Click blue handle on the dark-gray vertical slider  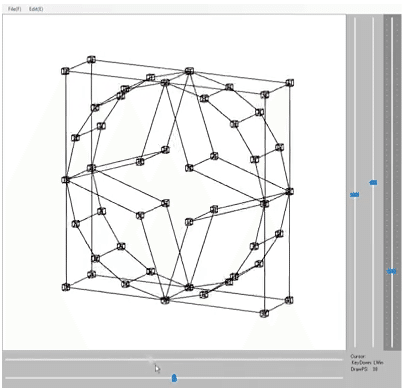pyautogui.click(x=391, y=272)
